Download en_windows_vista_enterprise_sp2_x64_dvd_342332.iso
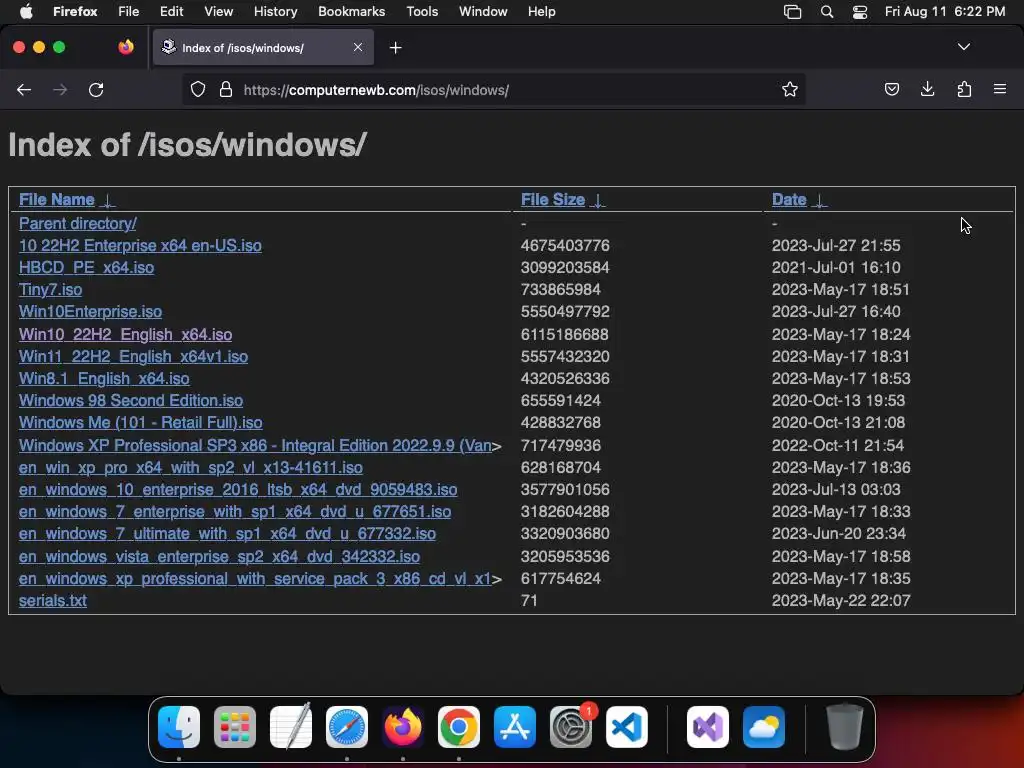Screen dimensions: 1024x768 [x=219, y=556]
